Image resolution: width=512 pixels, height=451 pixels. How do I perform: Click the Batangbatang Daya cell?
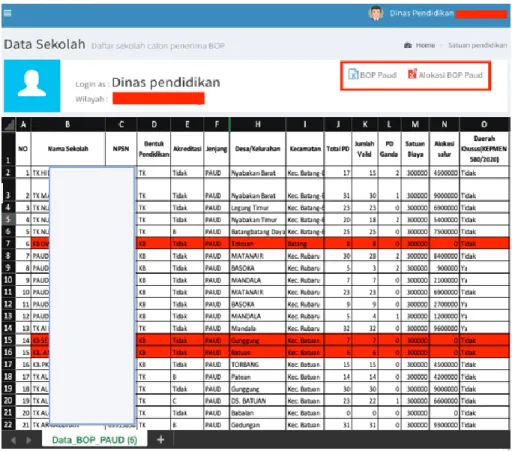click(257, 232)
